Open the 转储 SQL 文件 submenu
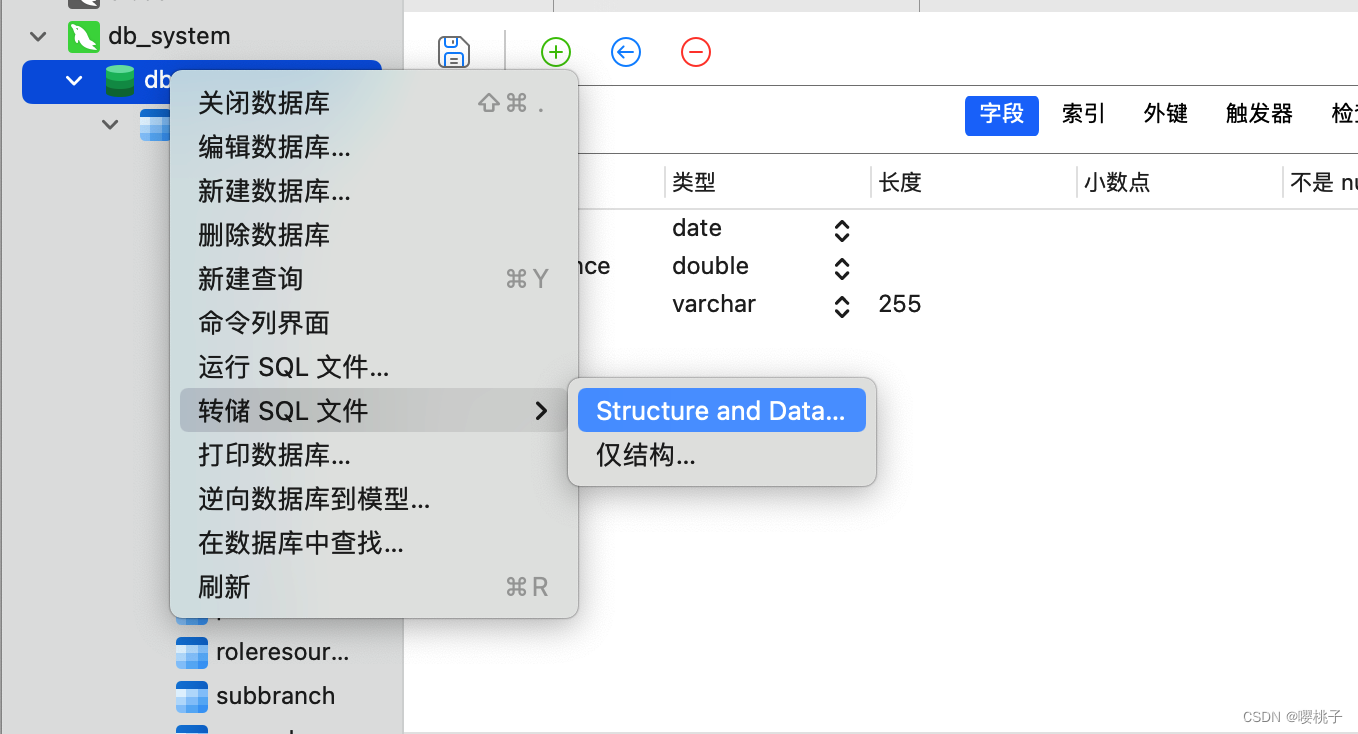The height and width of the screenshot is (734, 1358). click(374, 410)
